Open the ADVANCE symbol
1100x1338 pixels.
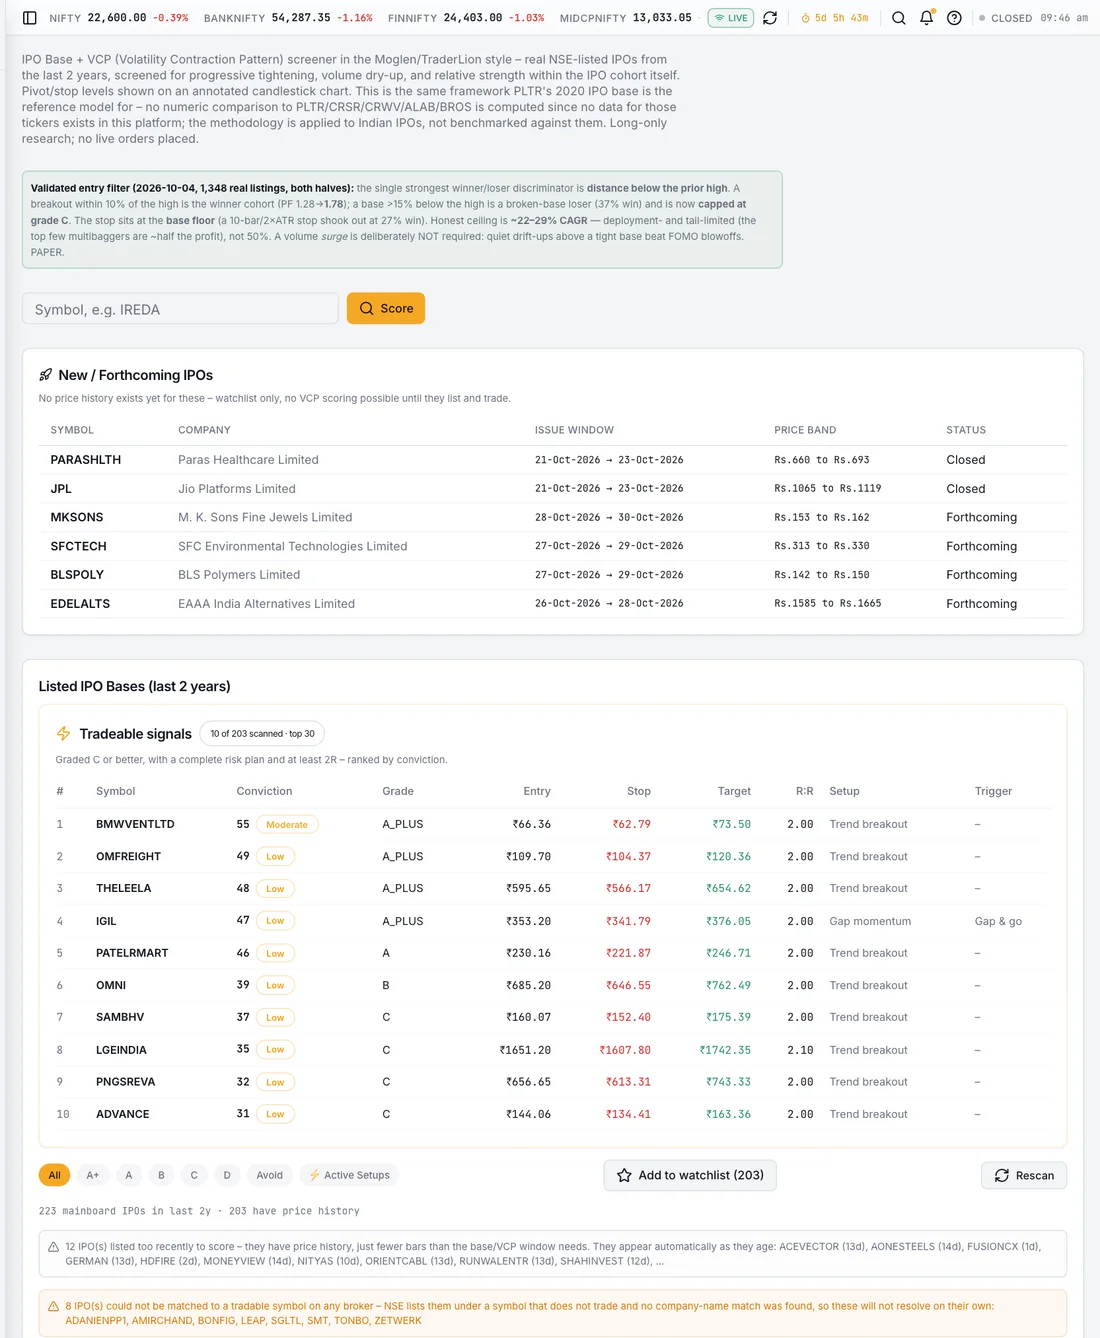click(x=122, y=1114)
